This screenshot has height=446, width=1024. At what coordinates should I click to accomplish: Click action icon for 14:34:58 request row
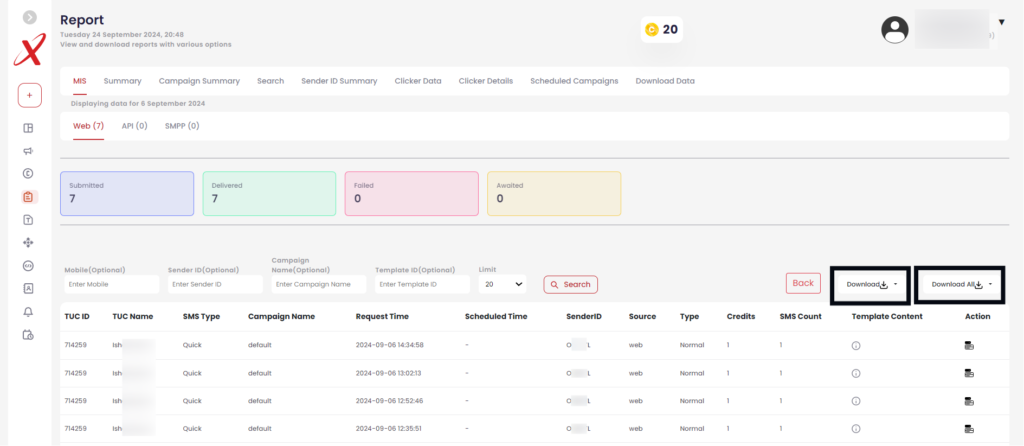click(x=969, y=345)
